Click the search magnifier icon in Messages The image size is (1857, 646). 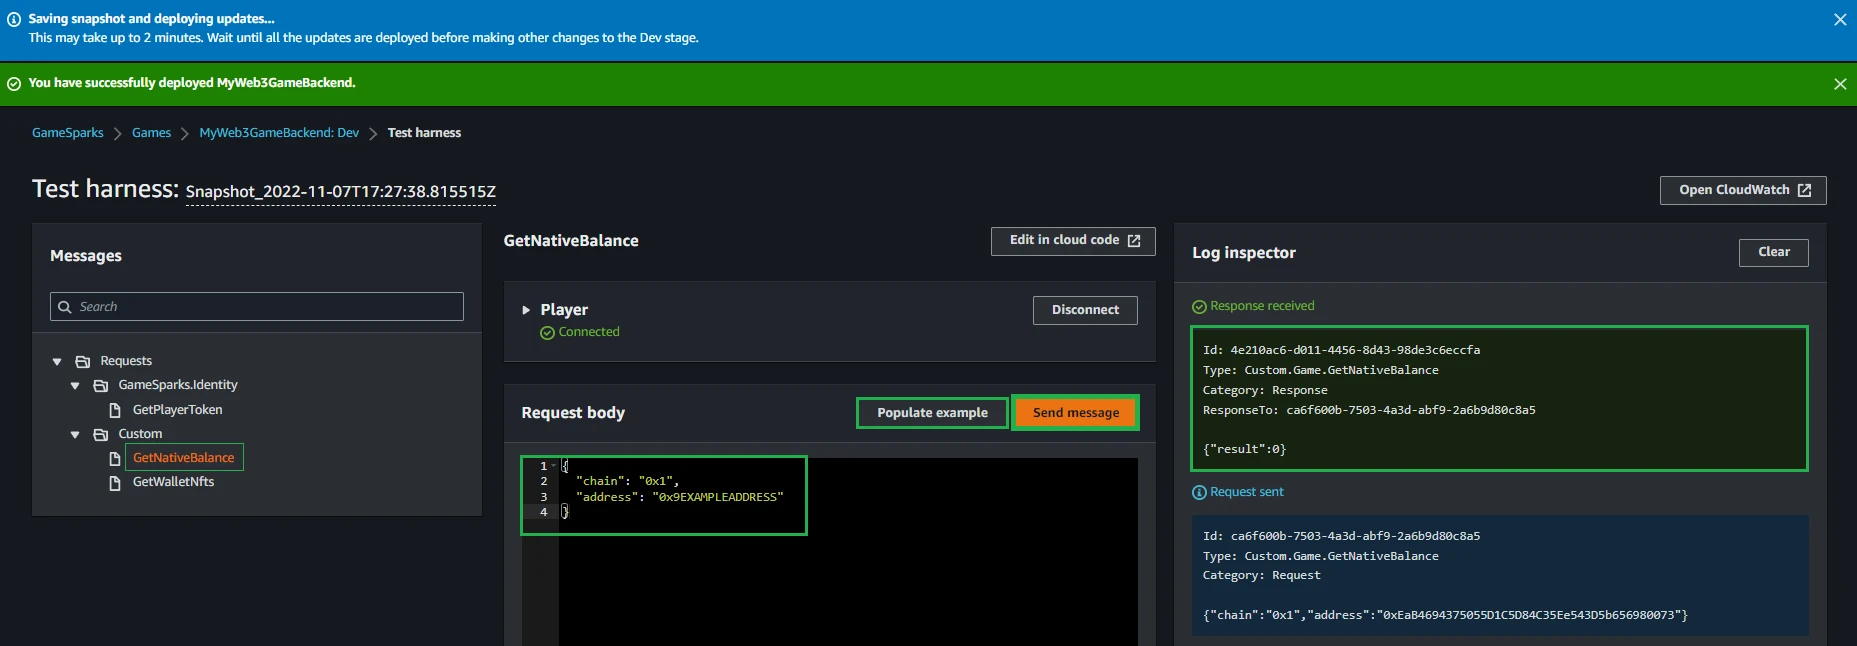pos(65,307)
